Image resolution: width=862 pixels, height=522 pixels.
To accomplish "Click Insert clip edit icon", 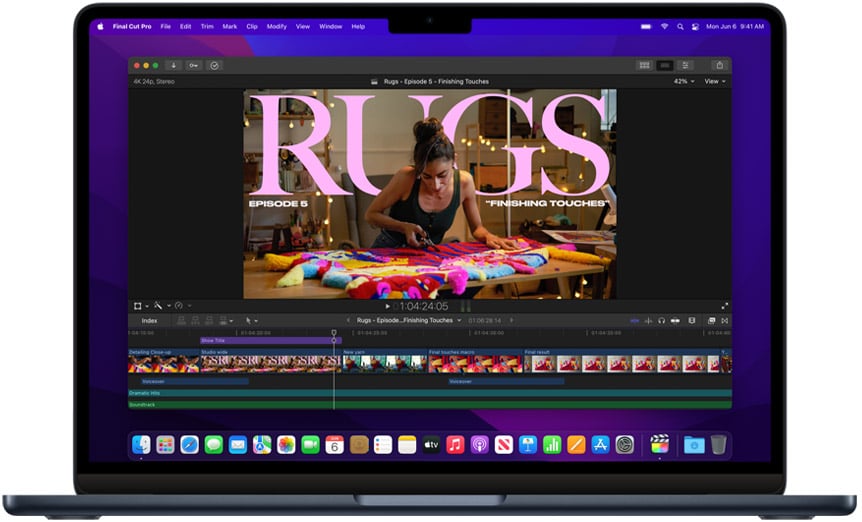I will [195, 321].
